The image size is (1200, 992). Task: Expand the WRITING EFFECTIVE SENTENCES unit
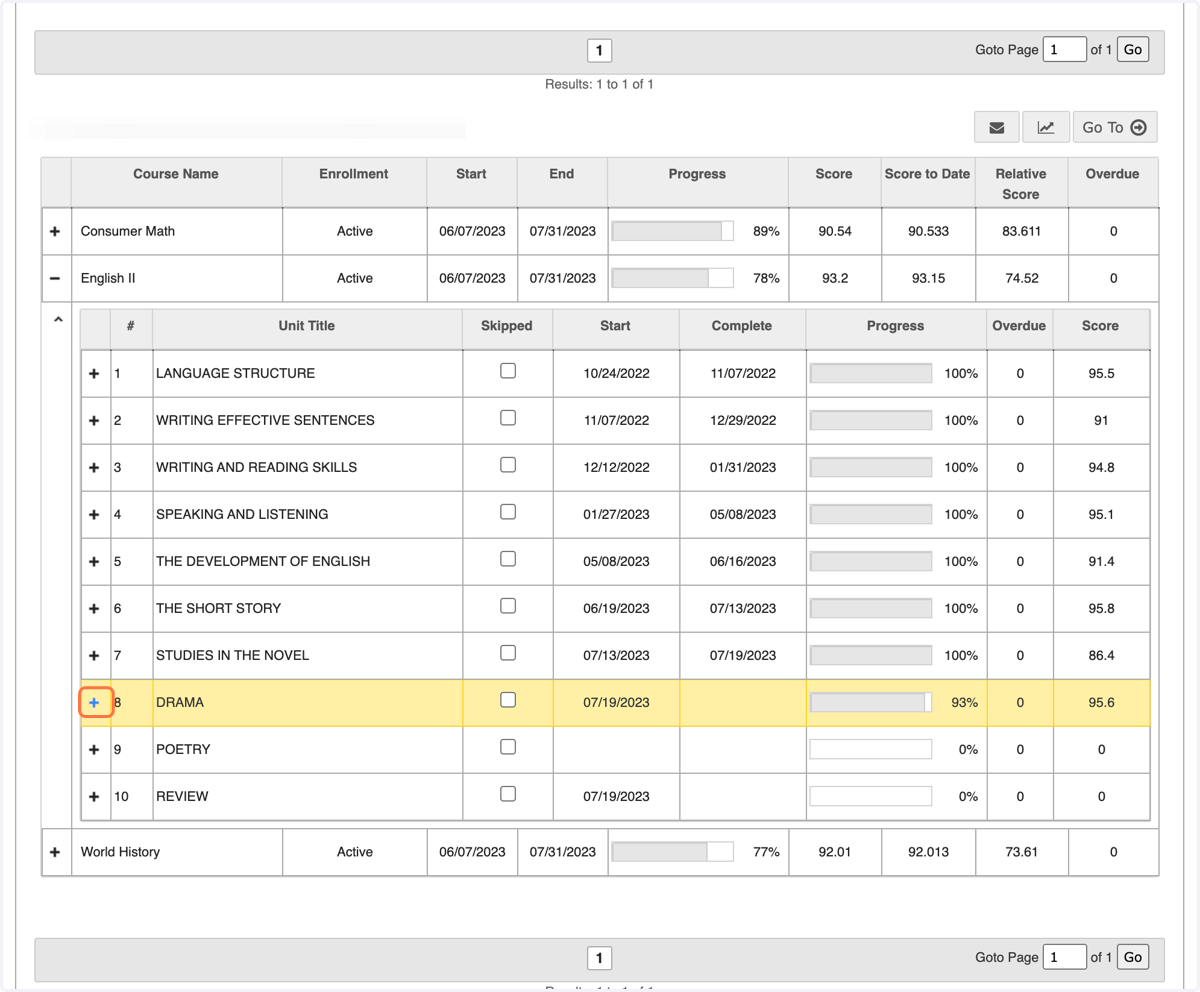[x=94, y=420]
